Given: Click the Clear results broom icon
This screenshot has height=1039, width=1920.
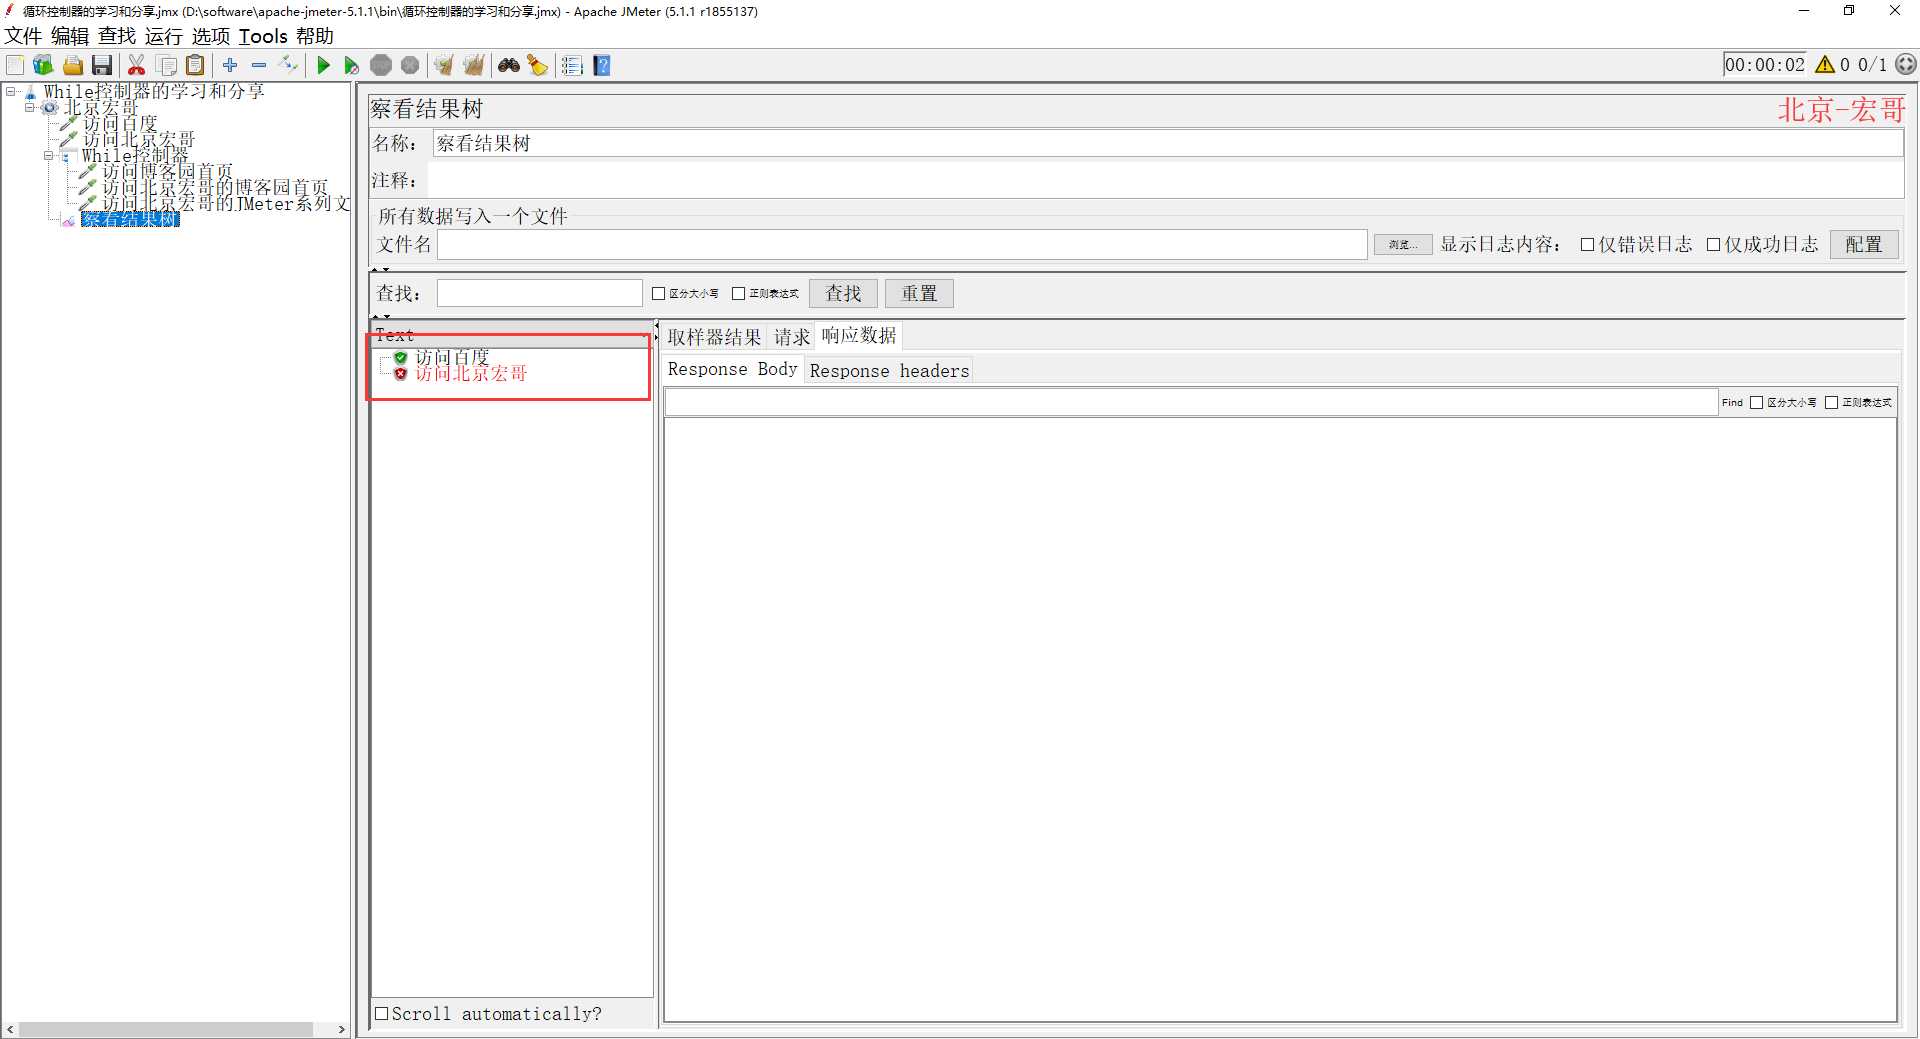Looking at the screenshot, I should pyautogui.click(x=444, y=66).
